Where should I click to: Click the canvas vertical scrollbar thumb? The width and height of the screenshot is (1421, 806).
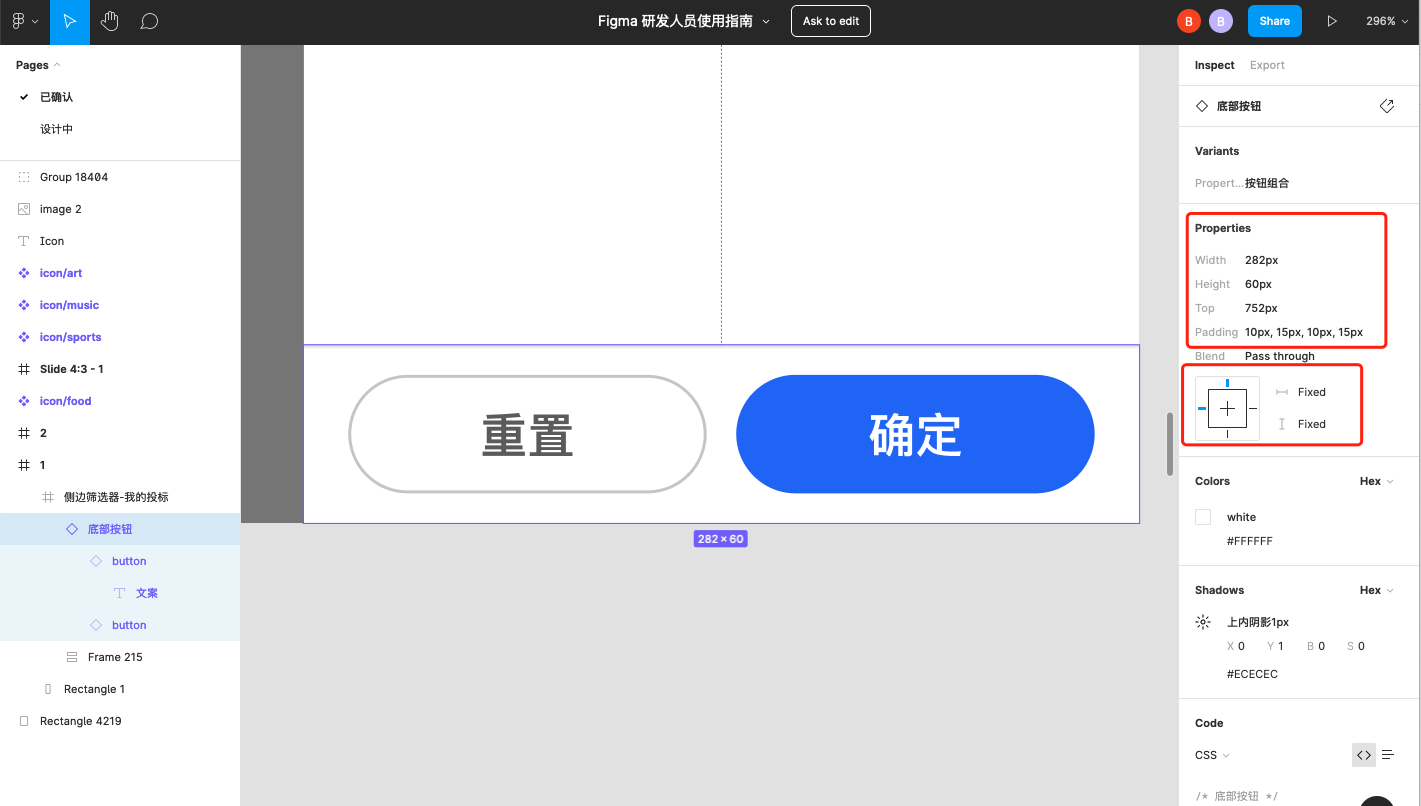[1171, 444]
